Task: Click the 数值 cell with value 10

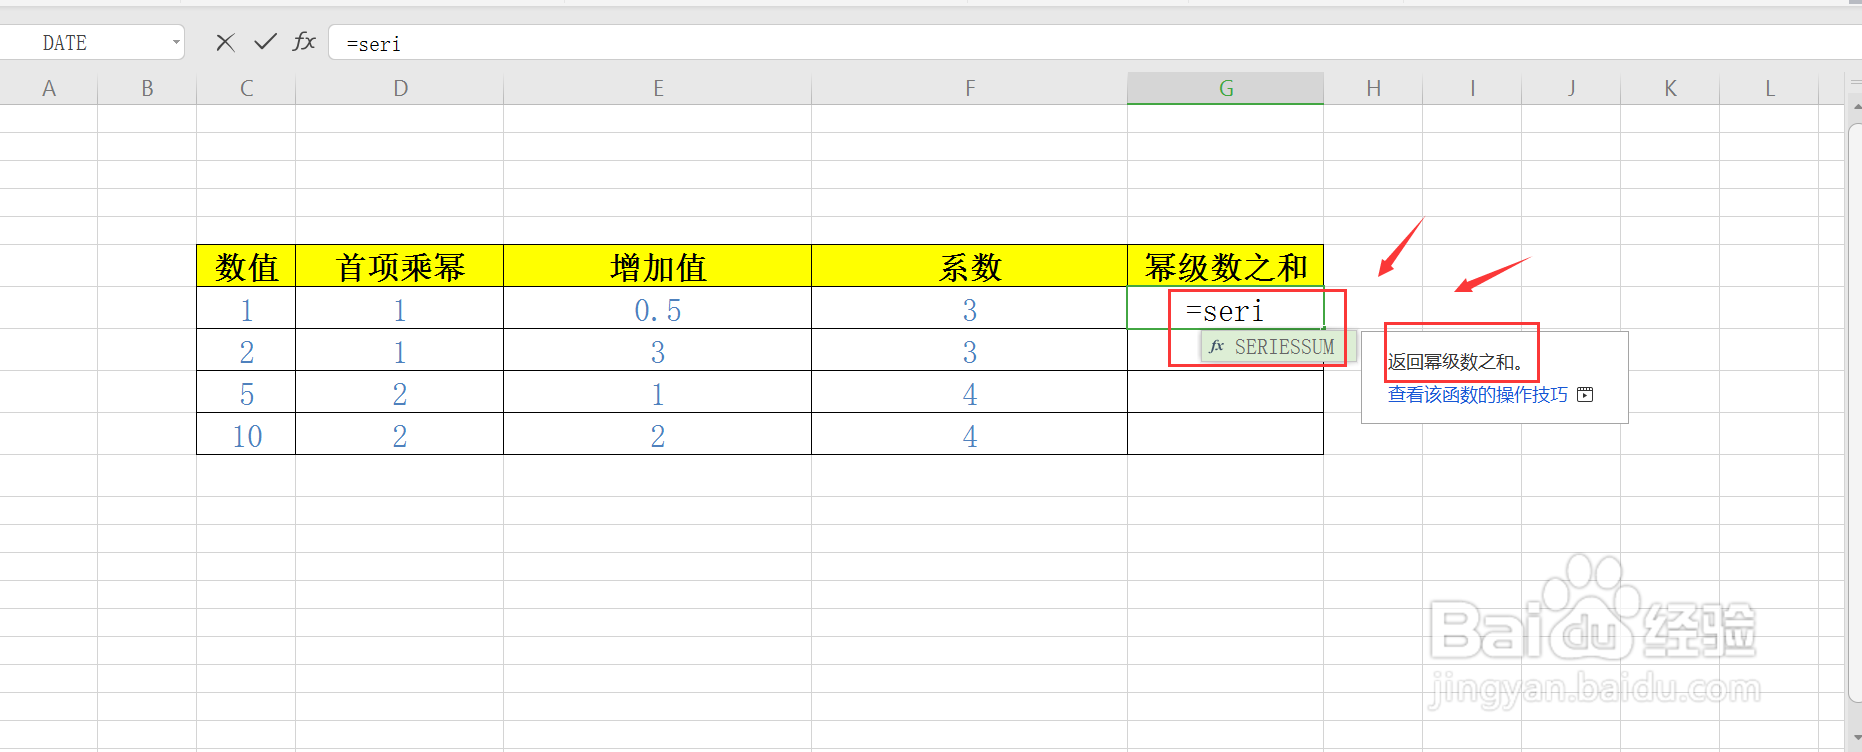Action: click(246, 435)
